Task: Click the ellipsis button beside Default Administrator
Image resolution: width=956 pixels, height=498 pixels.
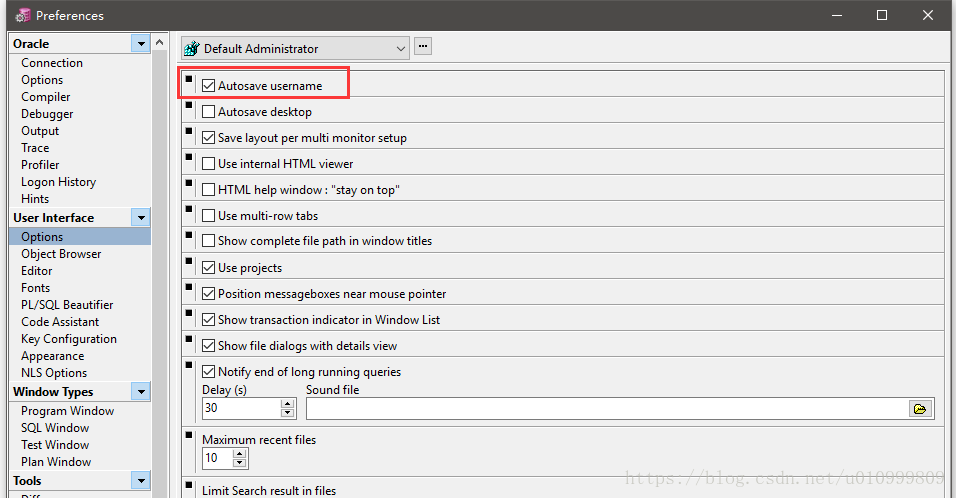Action: [x=423, y=46]
